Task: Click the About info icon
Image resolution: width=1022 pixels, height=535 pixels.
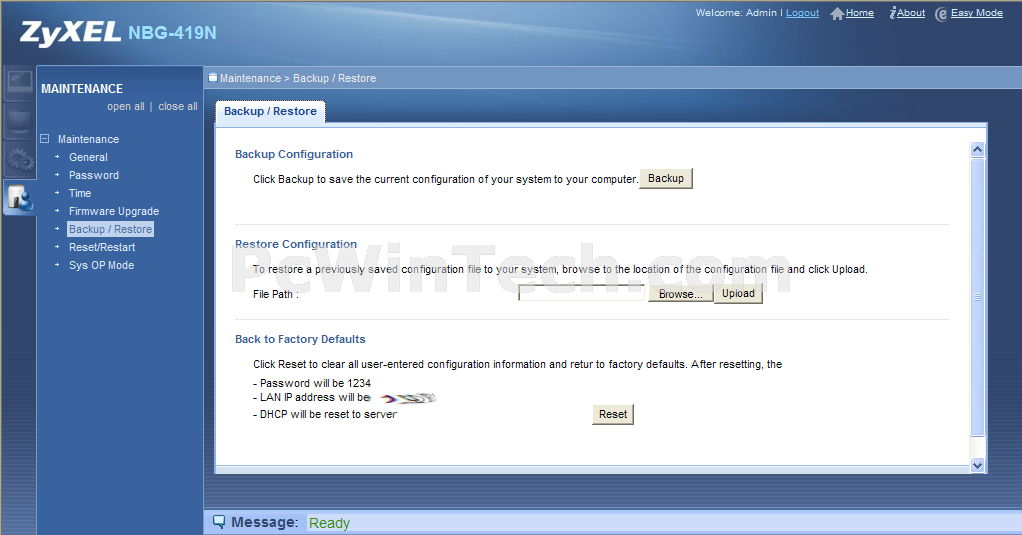Action: (892, 13)
